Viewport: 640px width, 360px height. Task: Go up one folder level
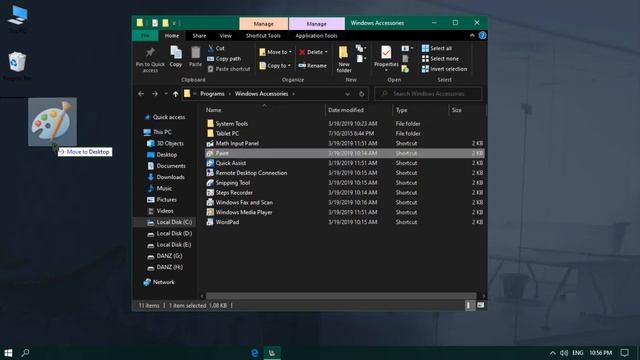pyautogui.click(x=176, y=94)
